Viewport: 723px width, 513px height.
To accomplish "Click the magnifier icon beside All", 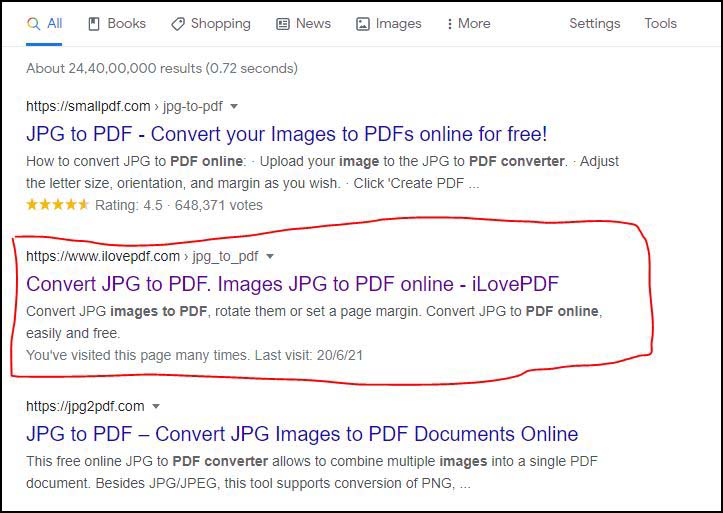I will [34, 24].
